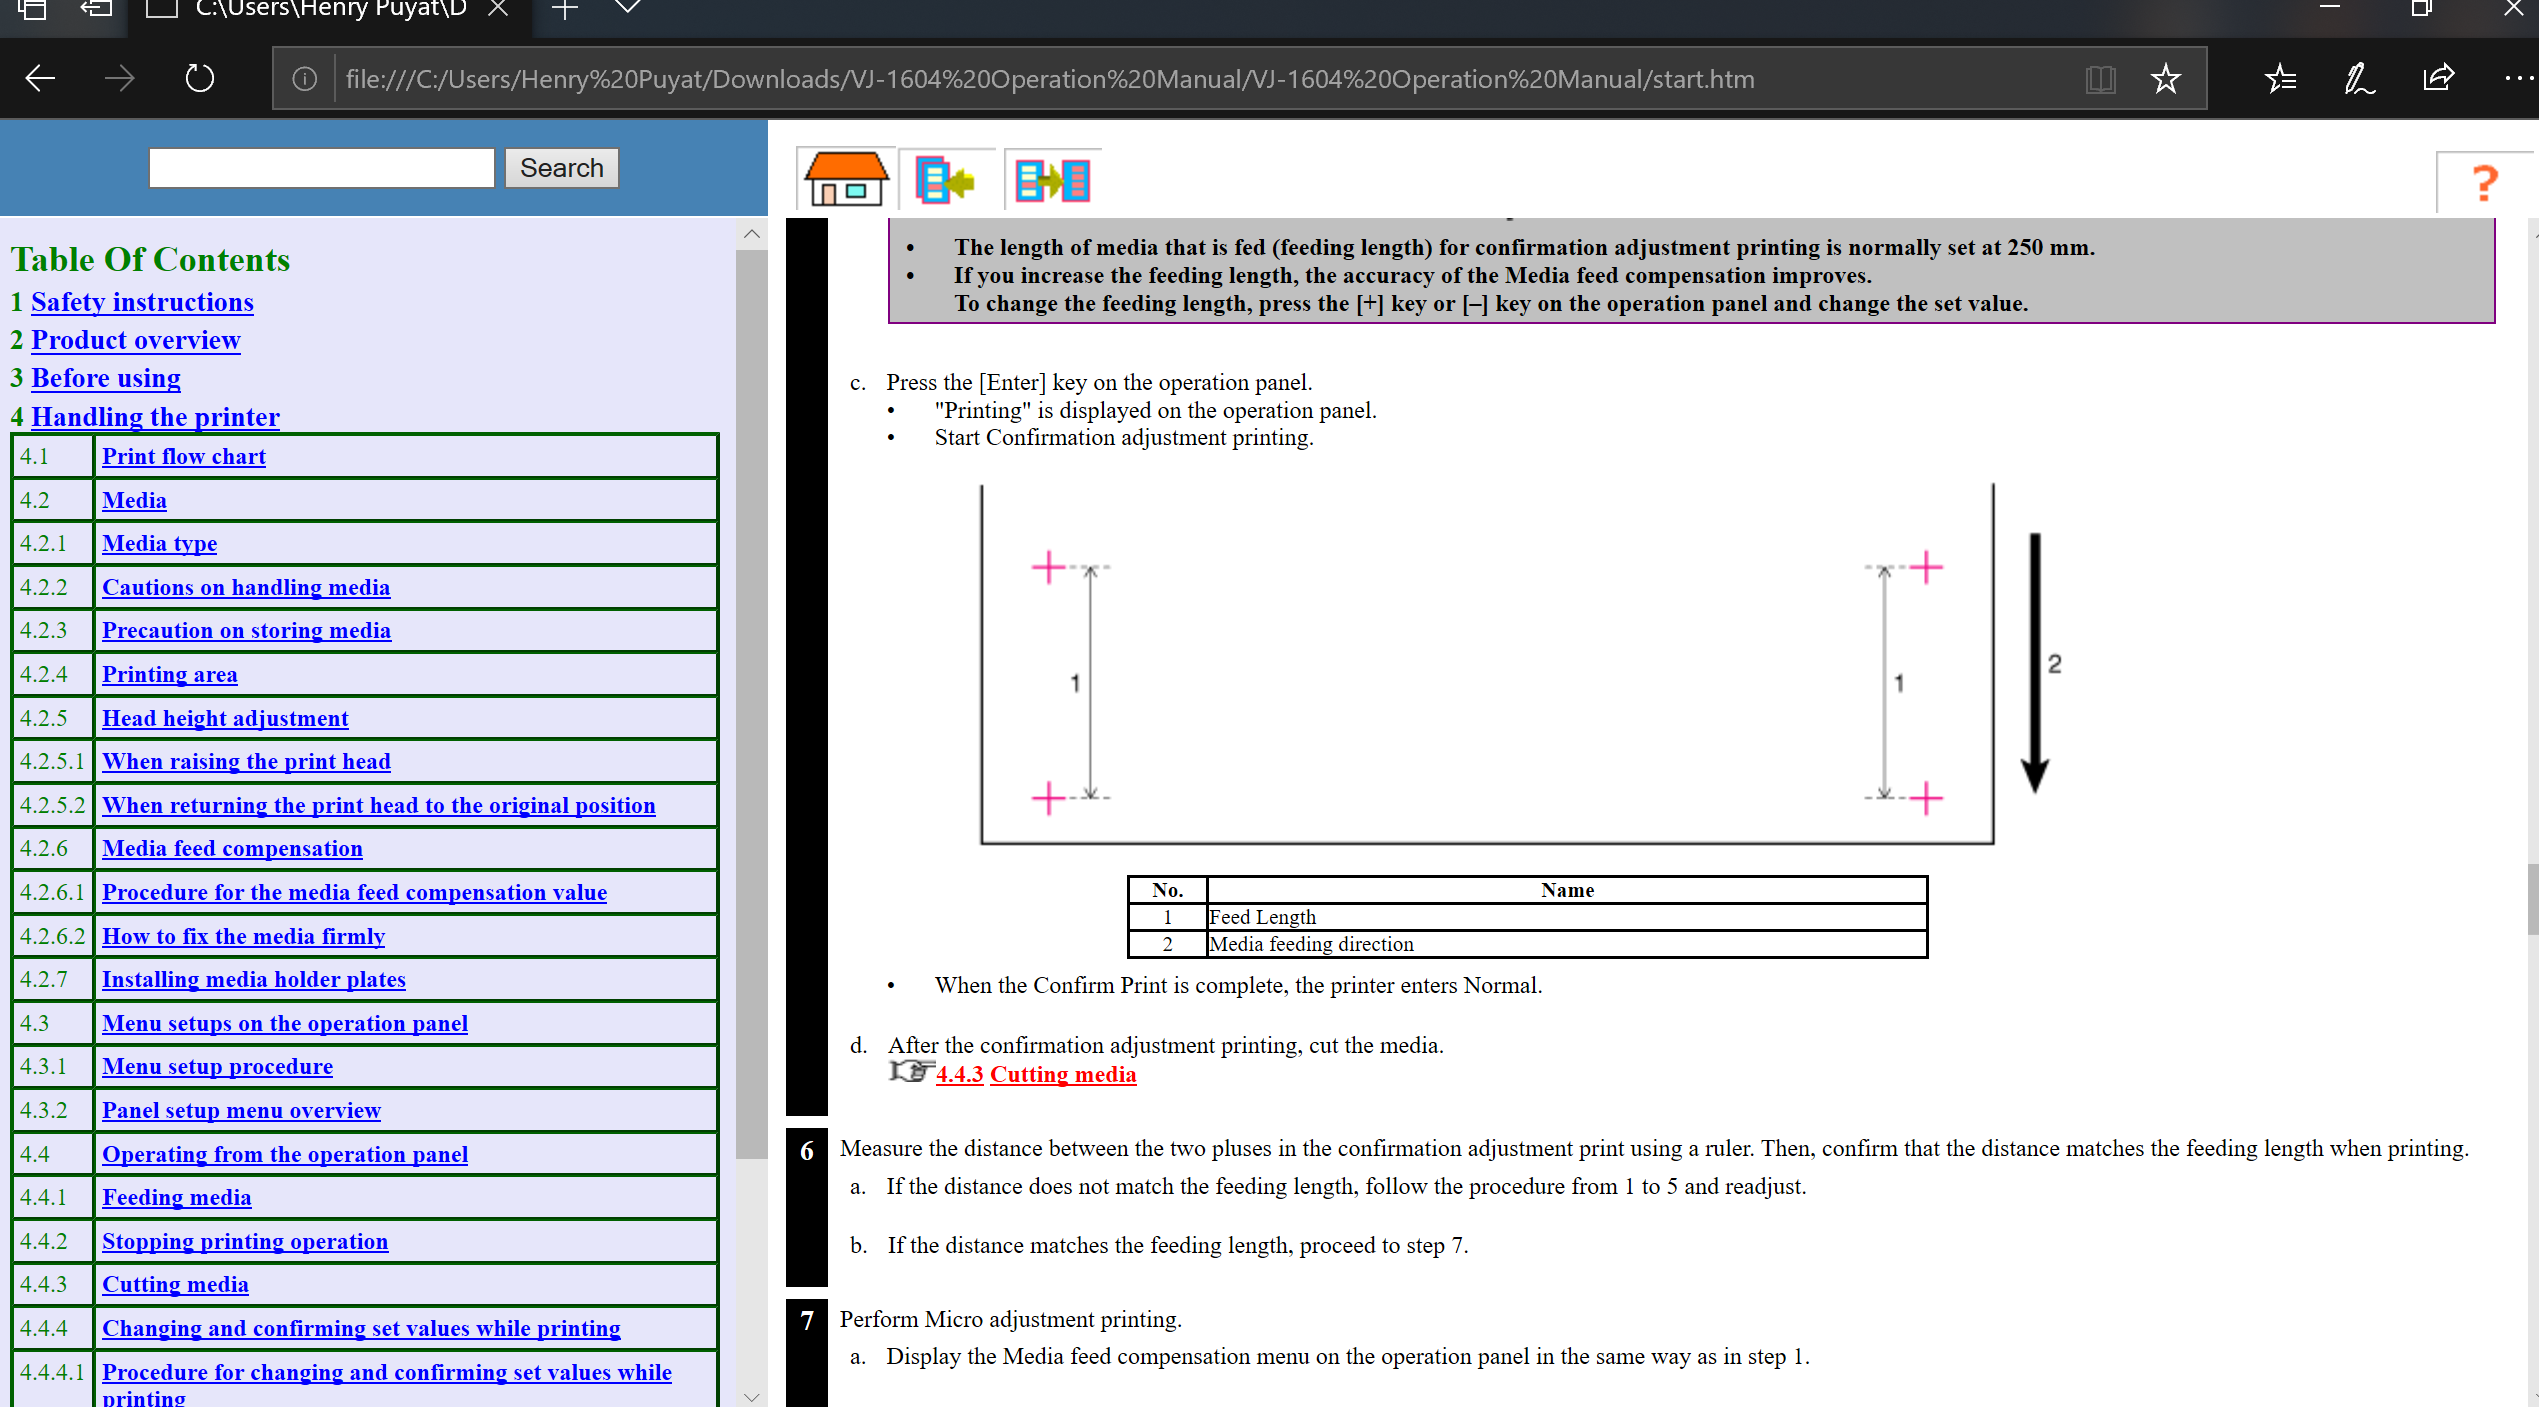Add page to favorites star
The width and height of the screenshot is (2539, 1407).
coord(2166,78)
